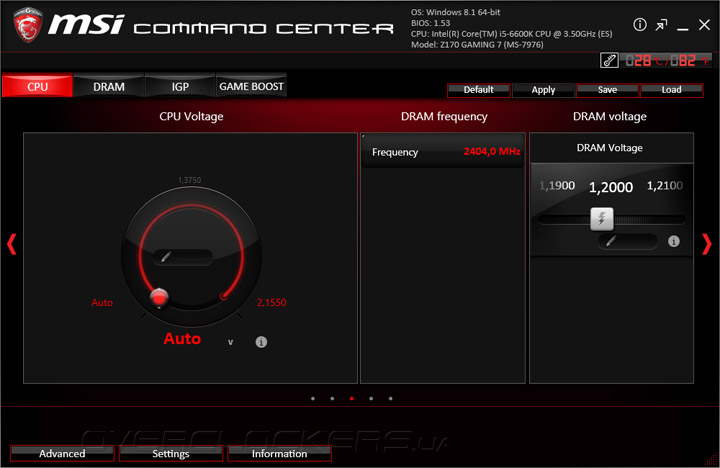Click the fifth page indicator dot
The width and height of the screenshot is (720, 468).
[x=390, y=399]
